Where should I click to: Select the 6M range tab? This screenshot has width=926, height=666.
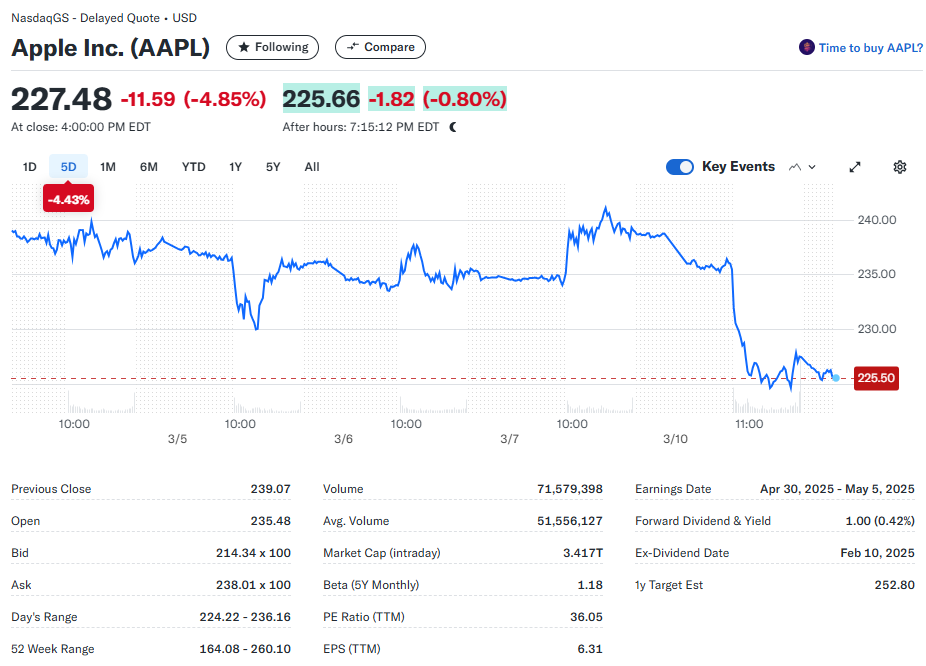149,167
